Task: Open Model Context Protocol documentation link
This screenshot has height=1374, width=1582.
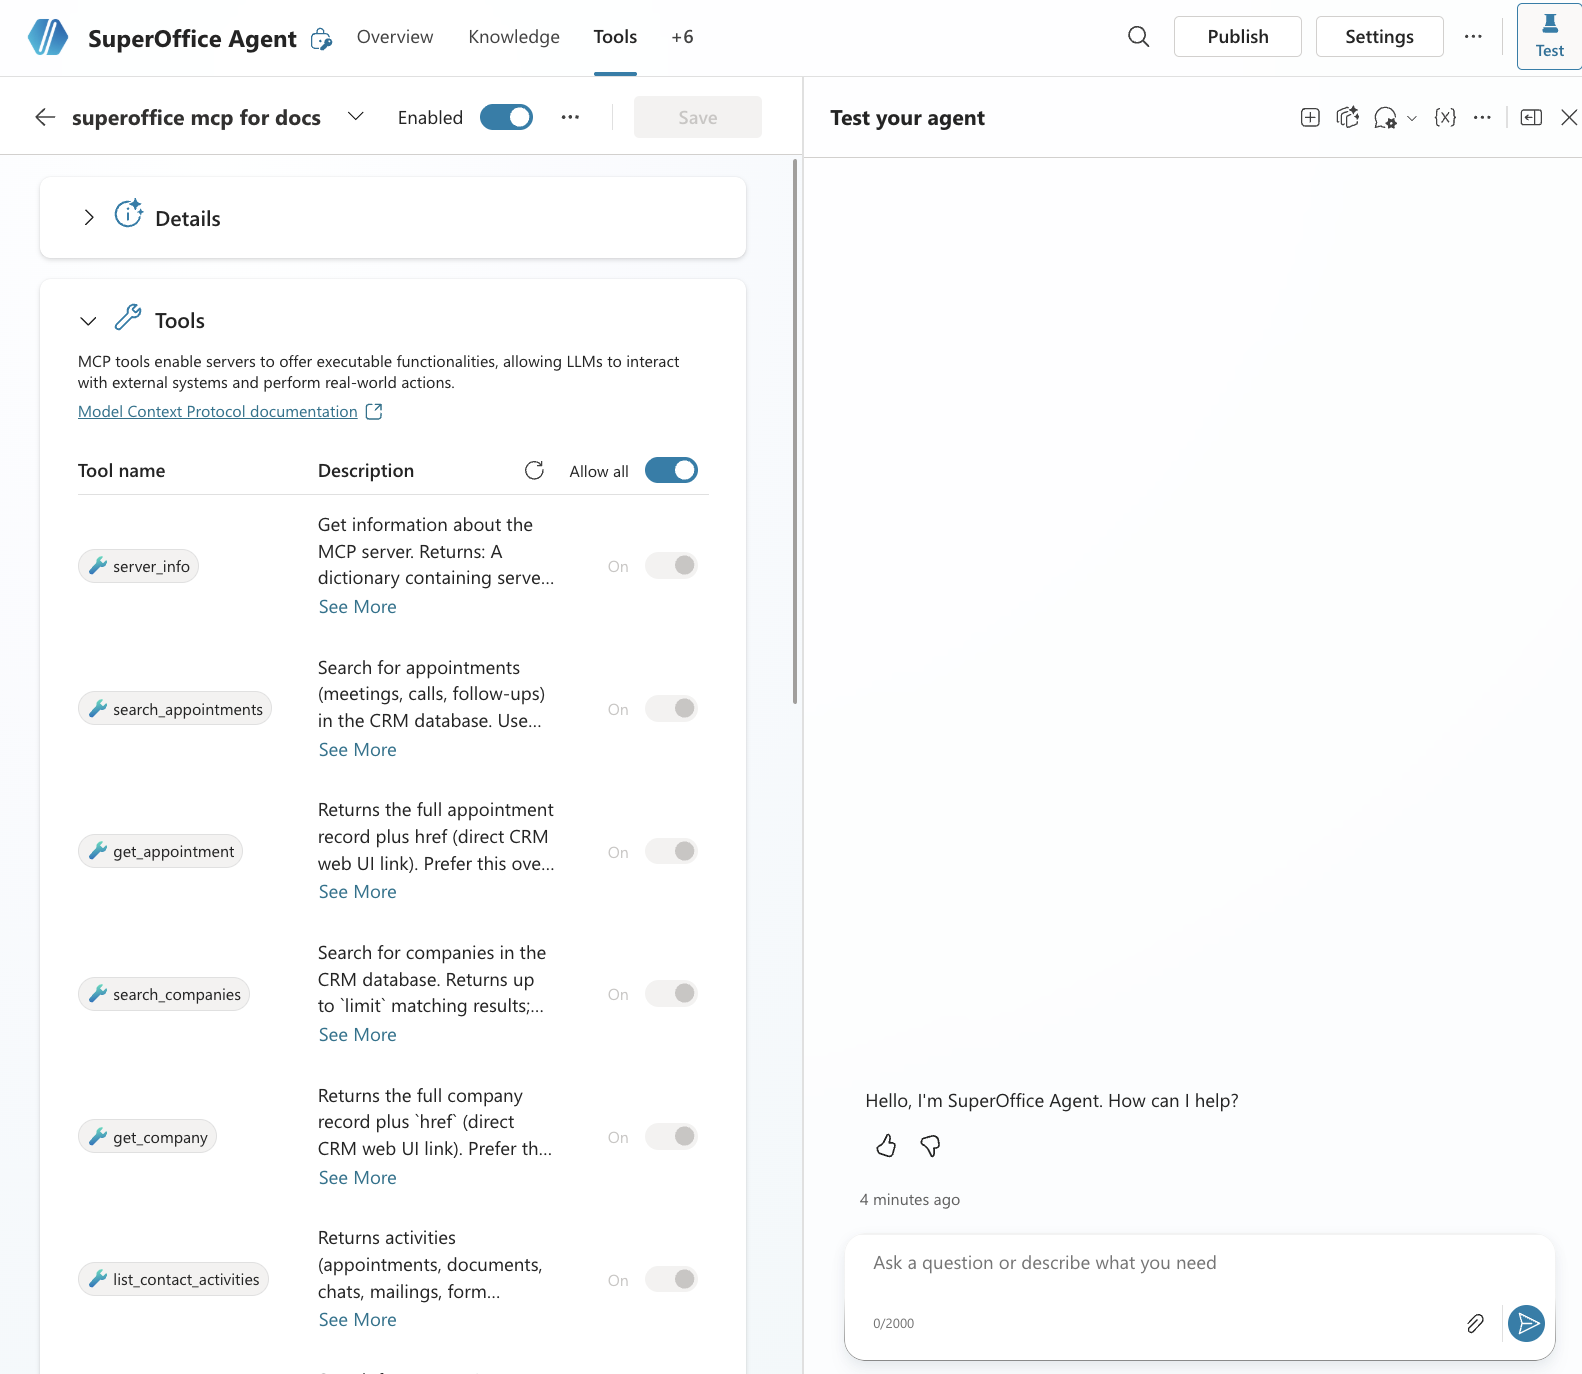Action: click(x=217, y=412)
